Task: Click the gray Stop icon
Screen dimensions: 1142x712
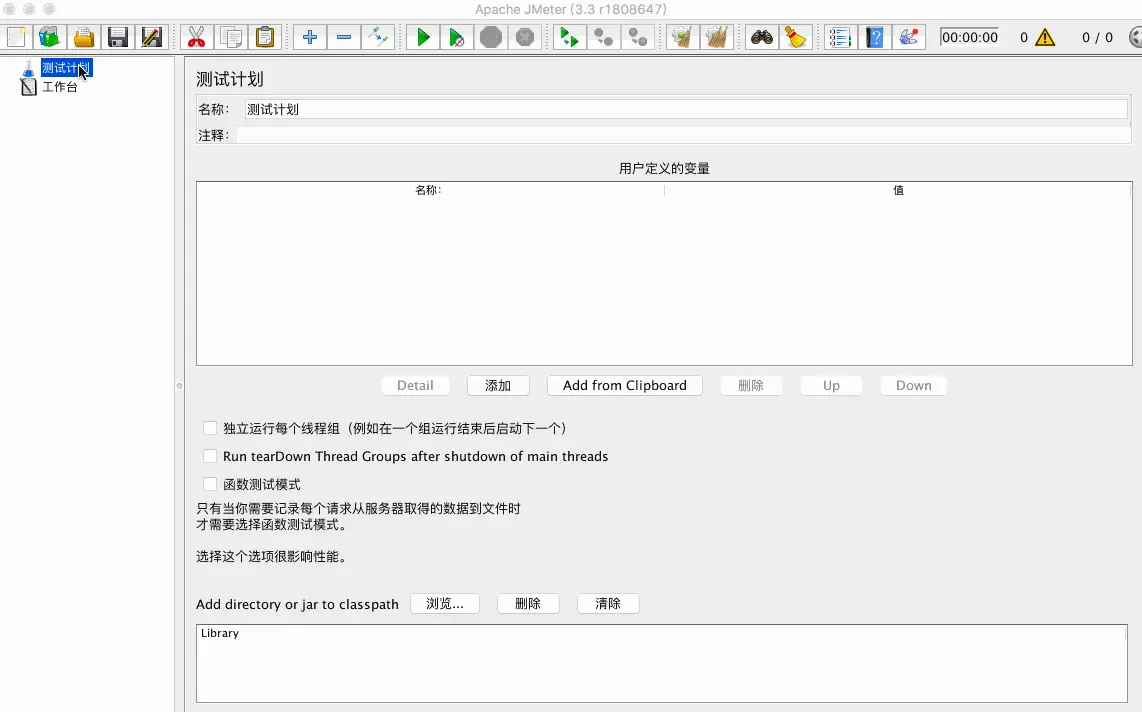Action: click(x=491, y=37)
